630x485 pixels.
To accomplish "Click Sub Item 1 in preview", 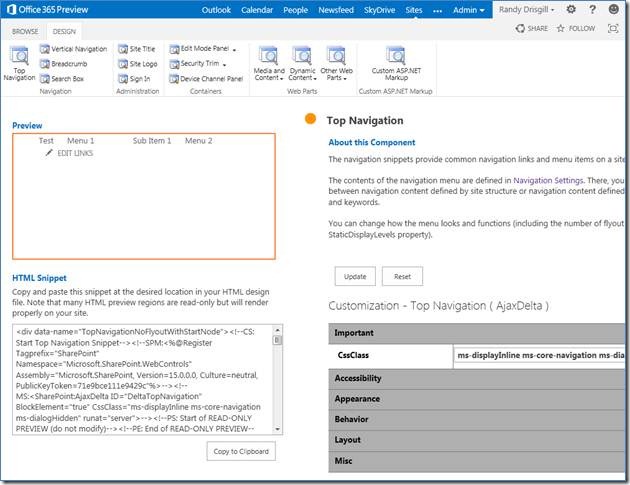I will point(152,141).
